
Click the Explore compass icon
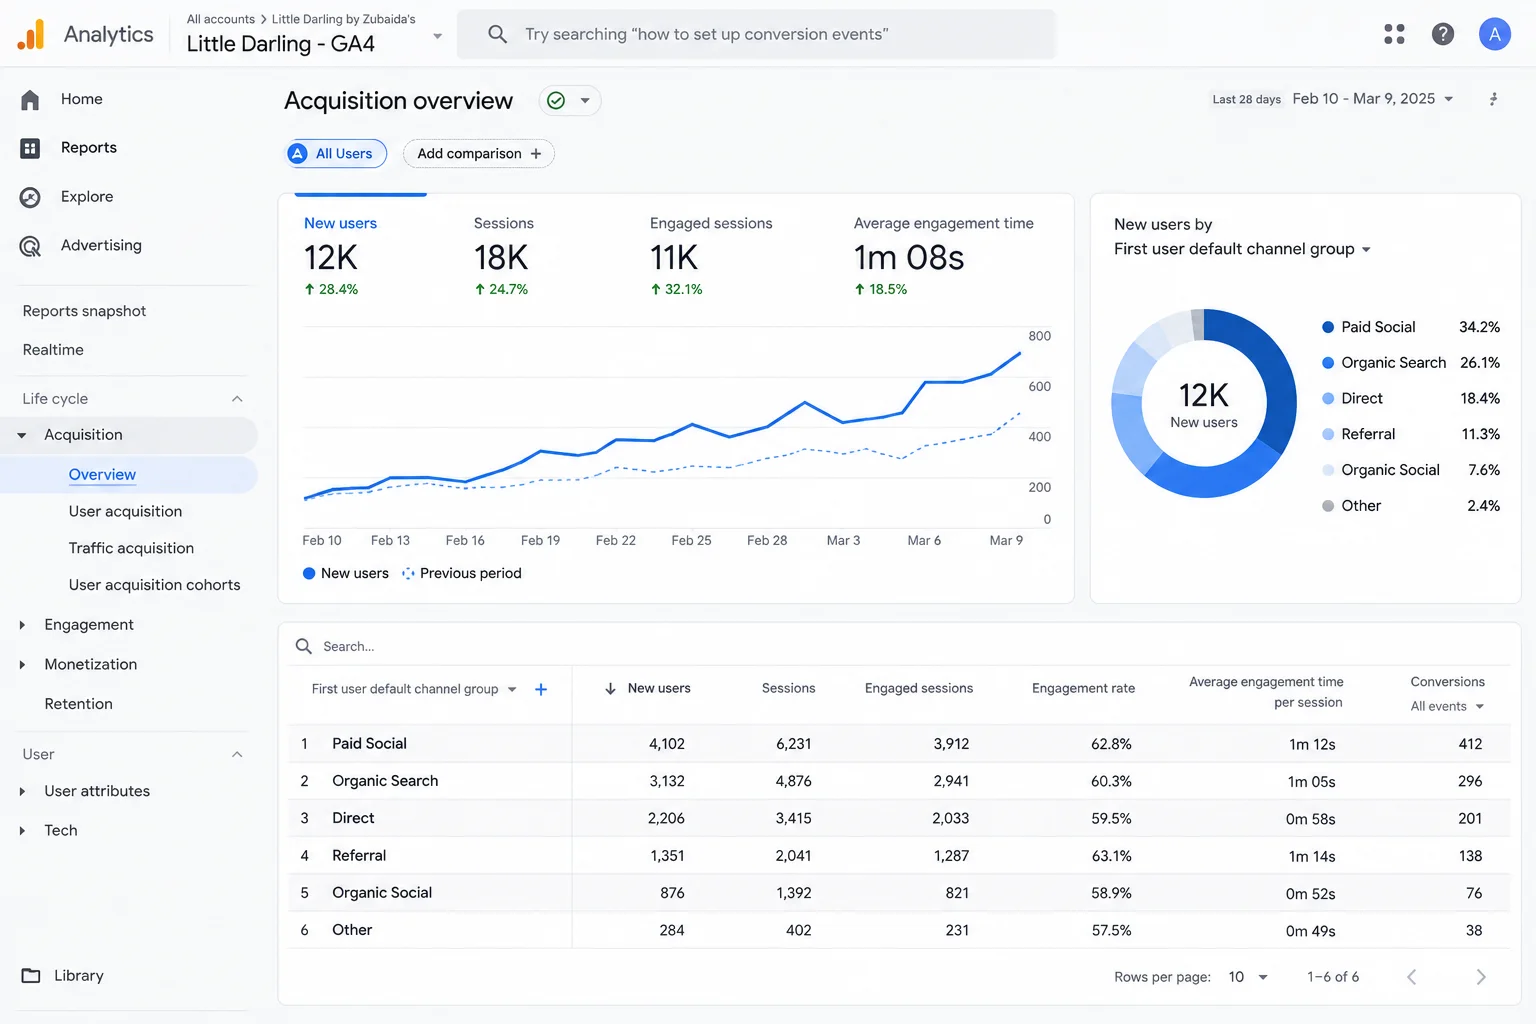[30, 197]
